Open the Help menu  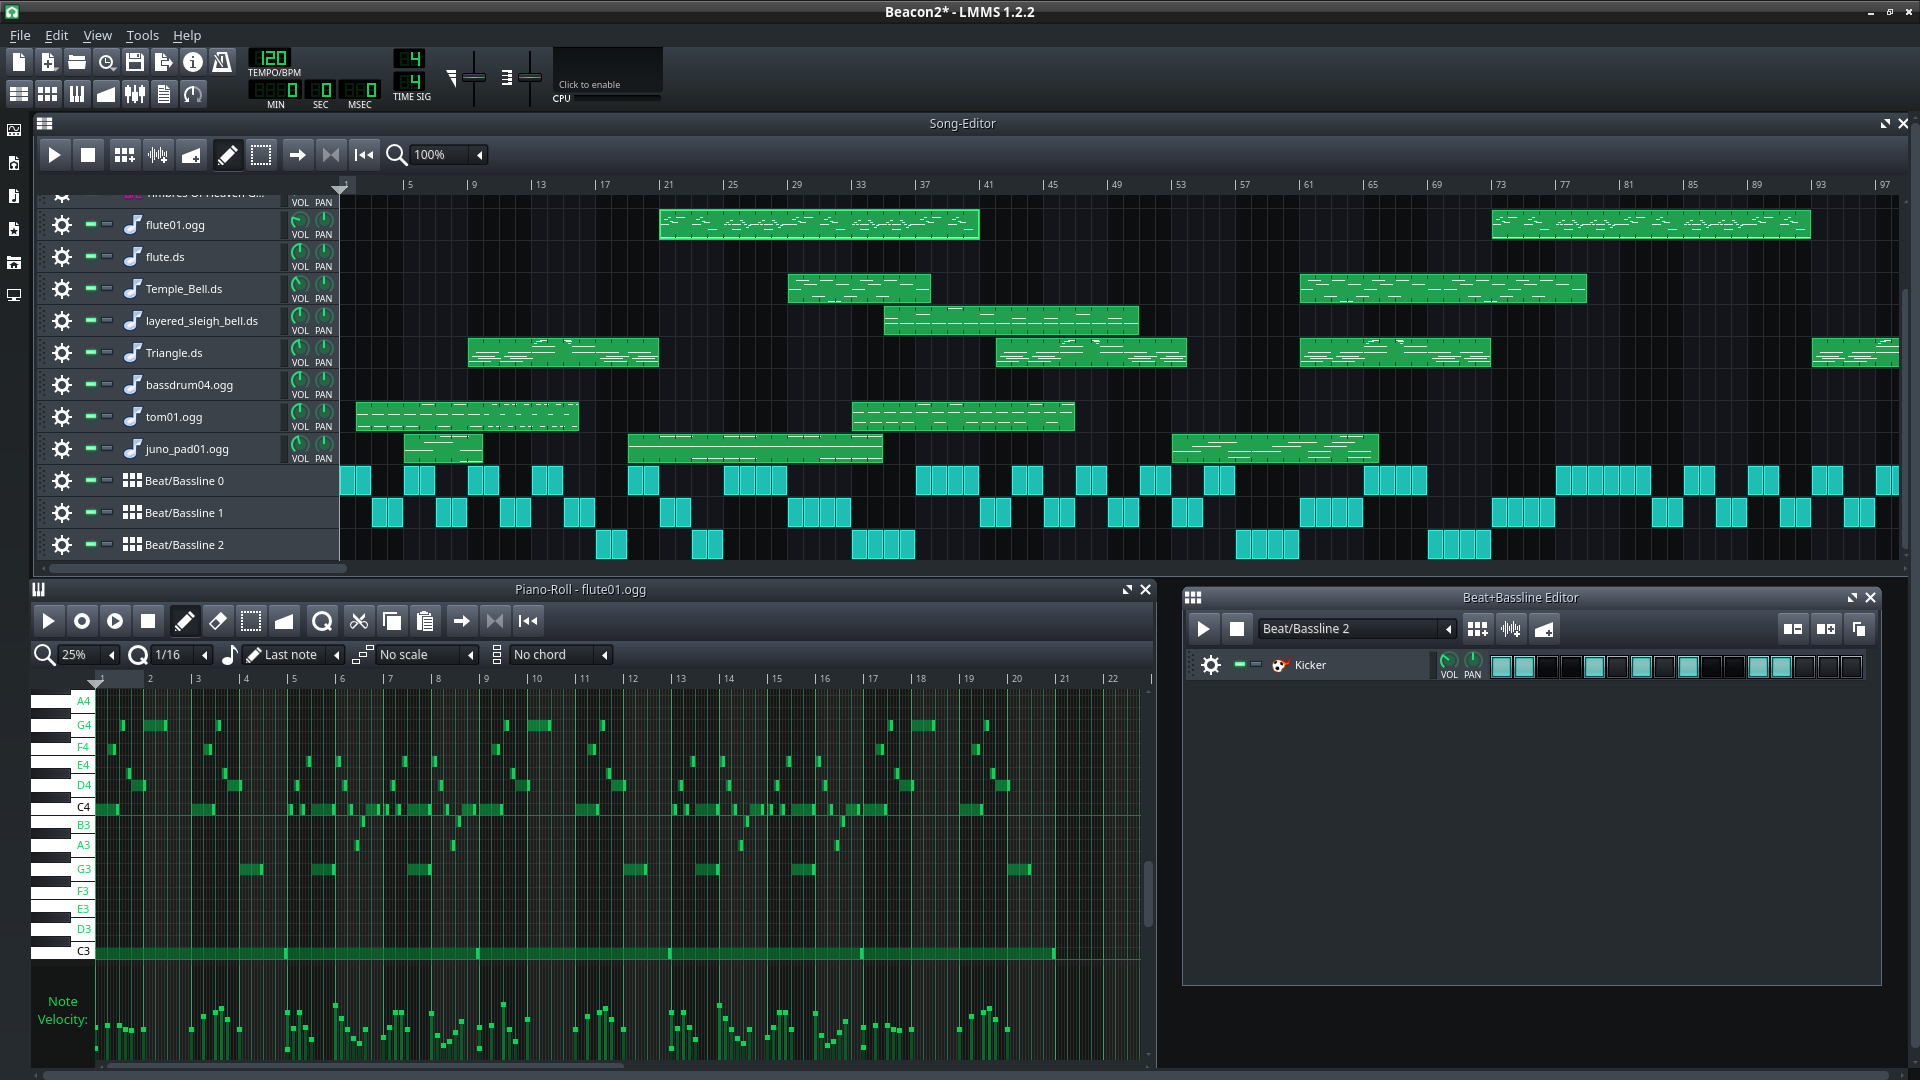tap(187, 35)
